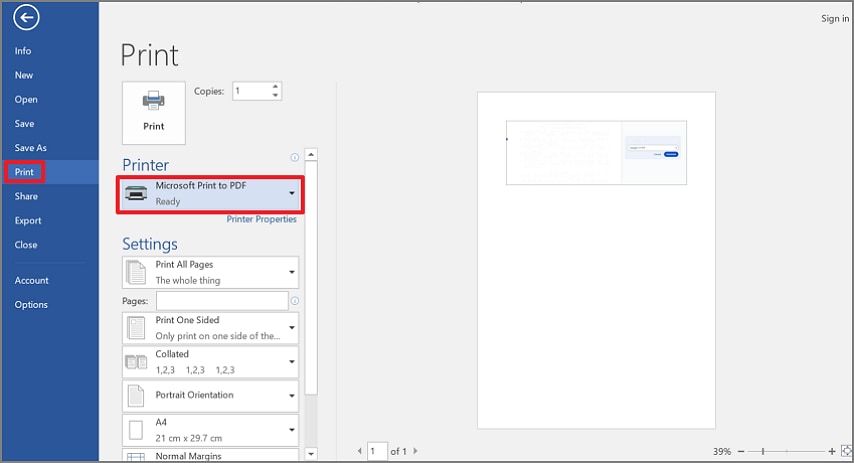Expand the Portrait Orientation dropdown
854x463 pixels.
(210, 395)
